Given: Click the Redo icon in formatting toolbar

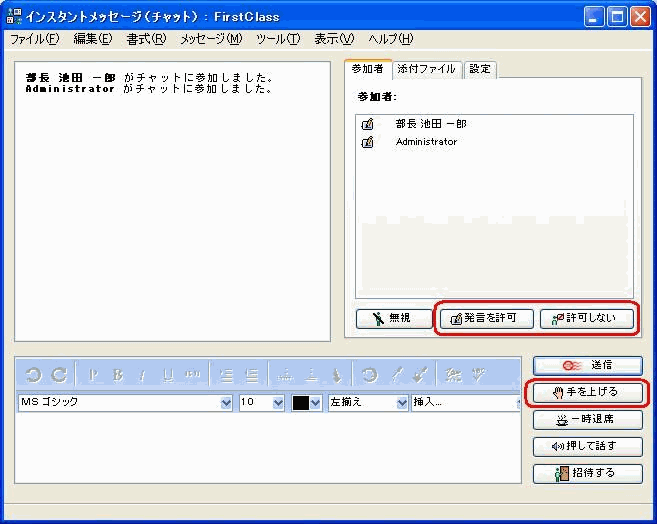Looking at the screenshot, I should (x=59, y=375).
